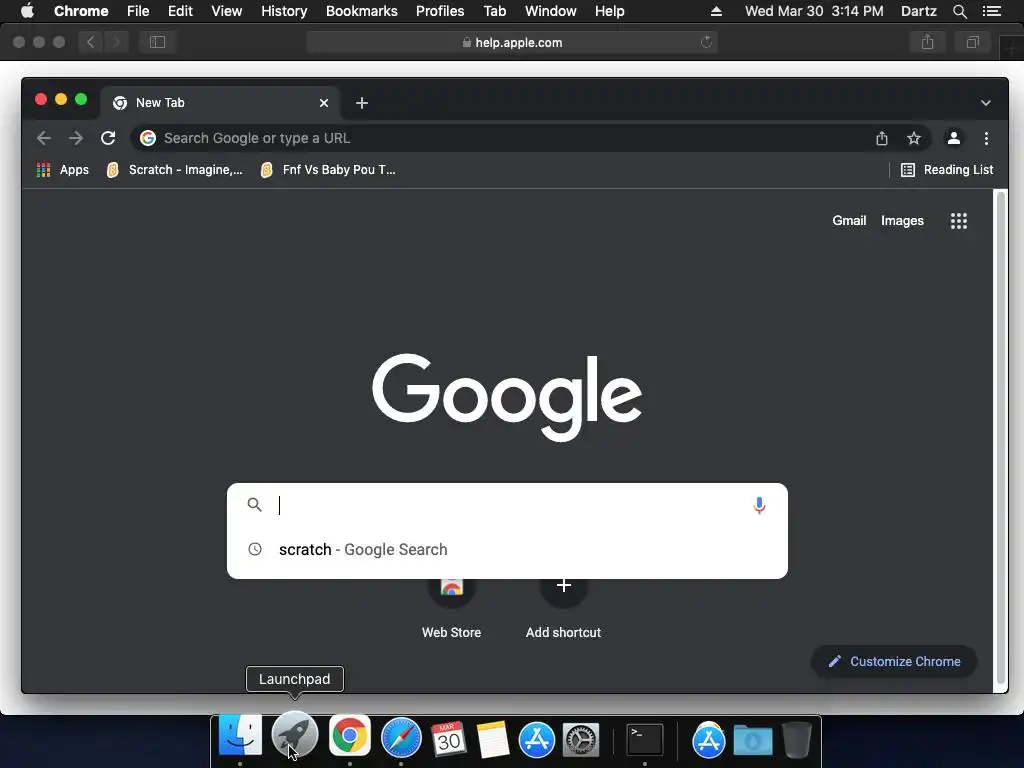Screen dimensions: 1024x768
Task: Open Spotlight search in menu bar
Action: (x=959, y=11)
